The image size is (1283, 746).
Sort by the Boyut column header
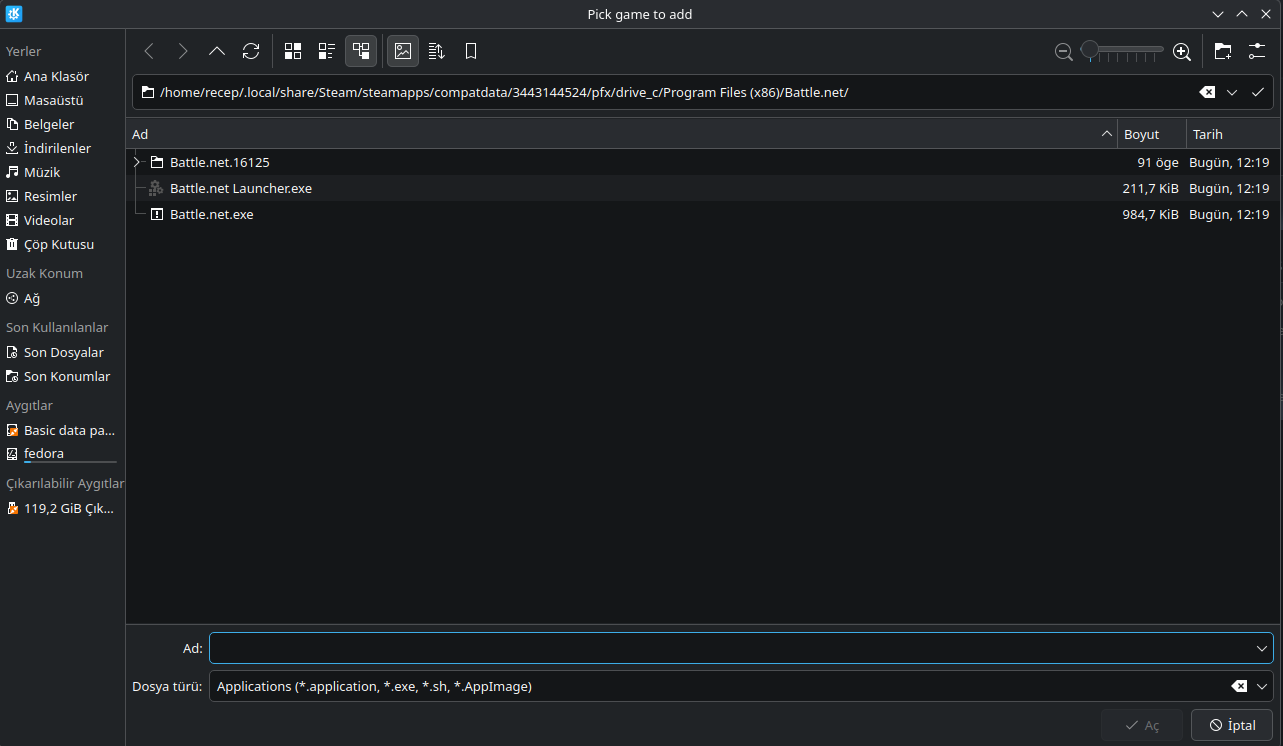click(x=1151, y=134)
